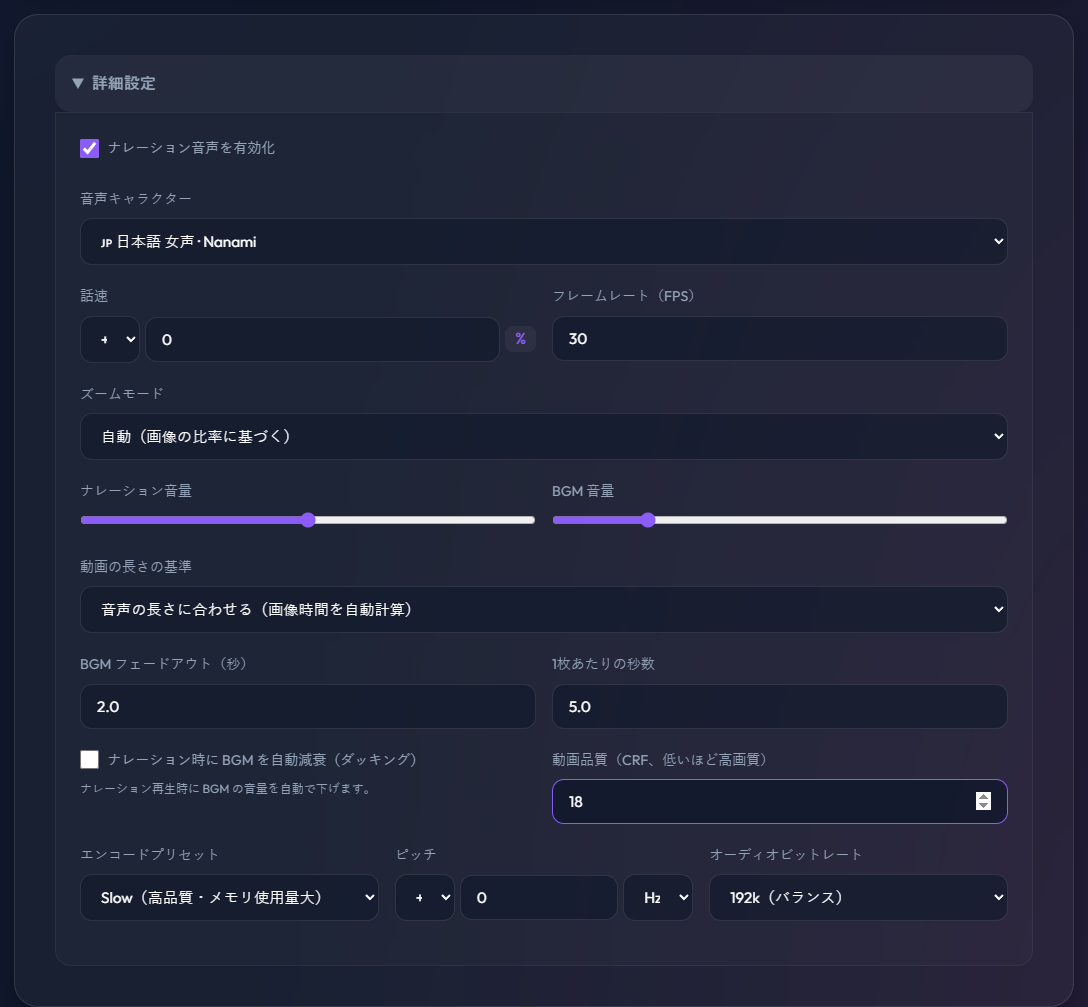This screenshot has width=1088, height=1007.
Task: Click the 1枚あたりの秒数 input field
Action: pyautogui.click(x=779, y=706)
